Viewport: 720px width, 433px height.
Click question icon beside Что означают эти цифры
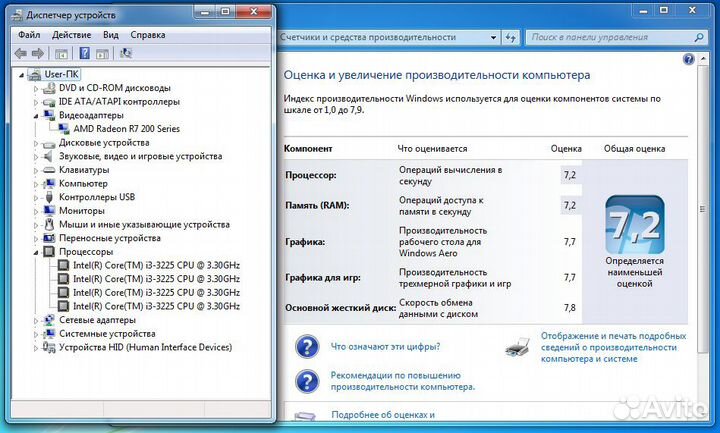pos(307,347)
